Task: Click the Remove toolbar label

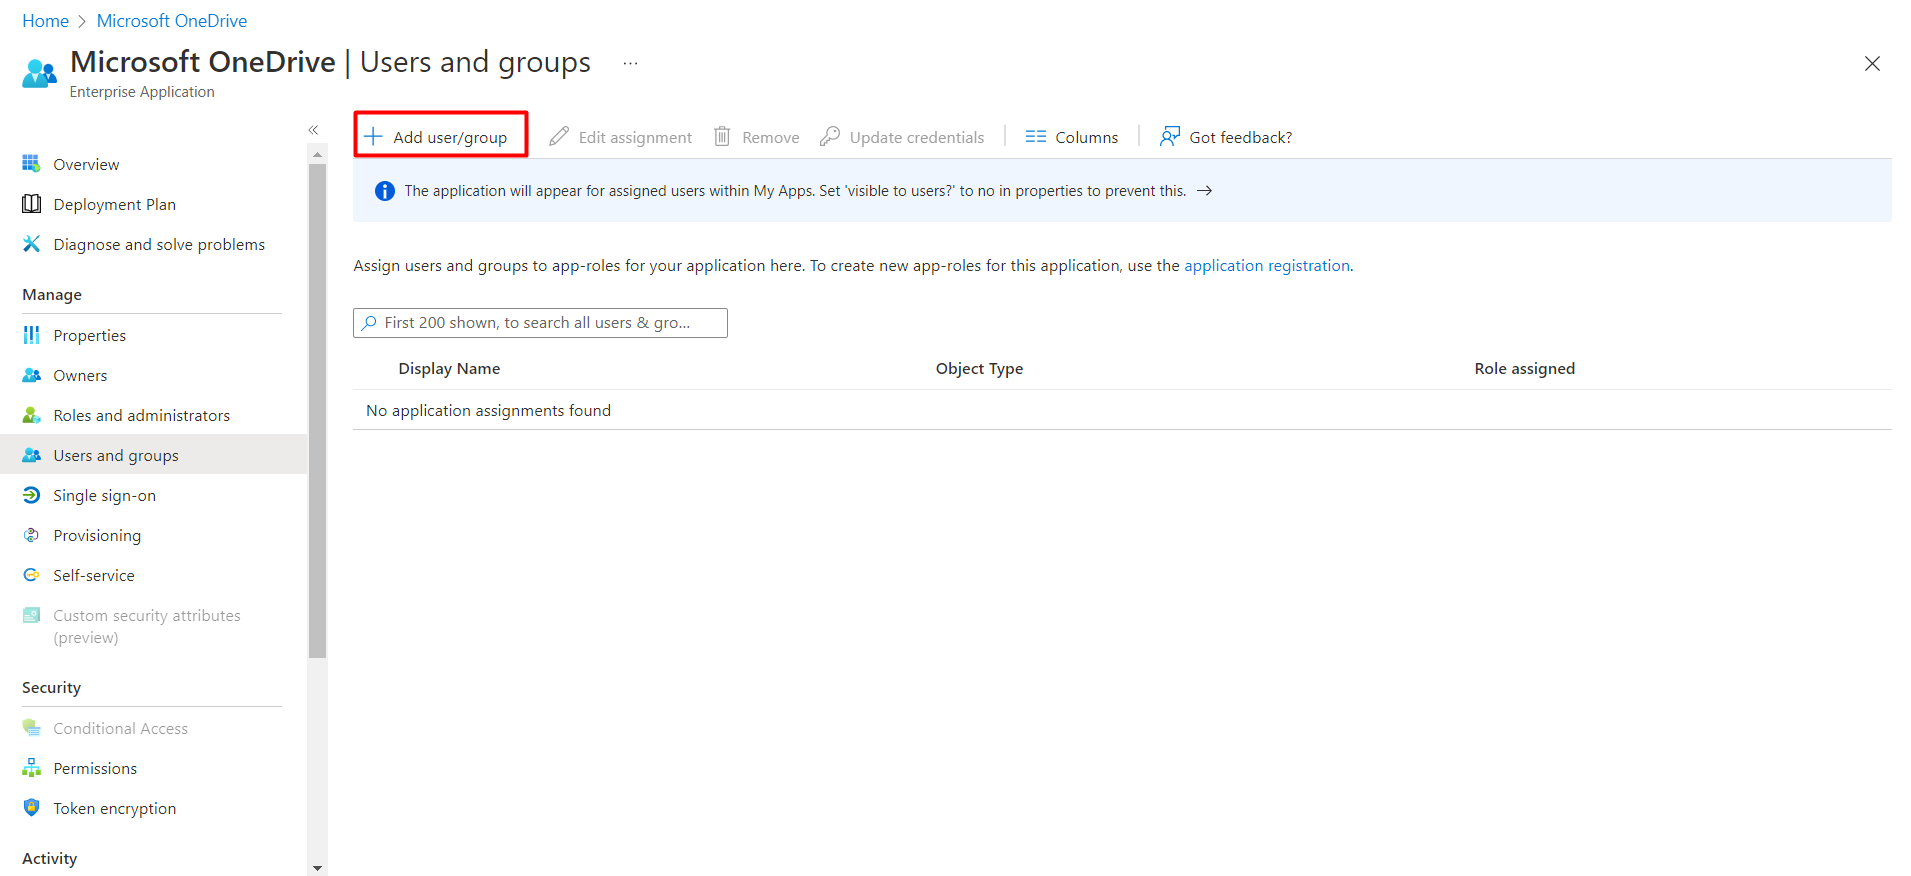Action: [770, 137]
